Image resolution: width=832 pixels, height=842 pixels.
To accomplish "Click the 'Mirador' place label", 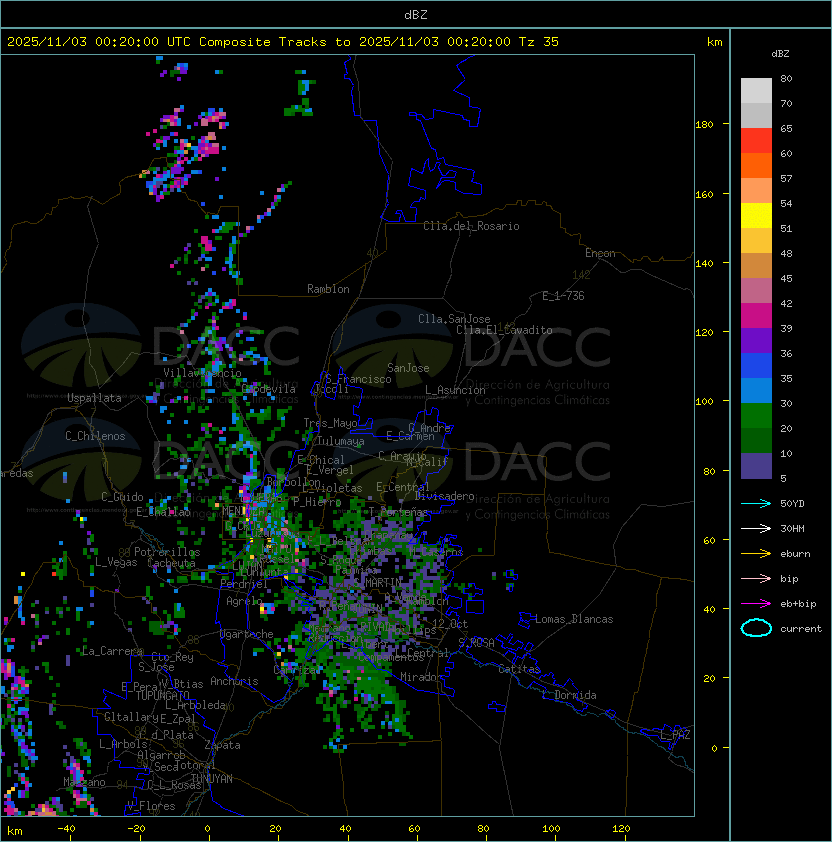I will 421,677.
